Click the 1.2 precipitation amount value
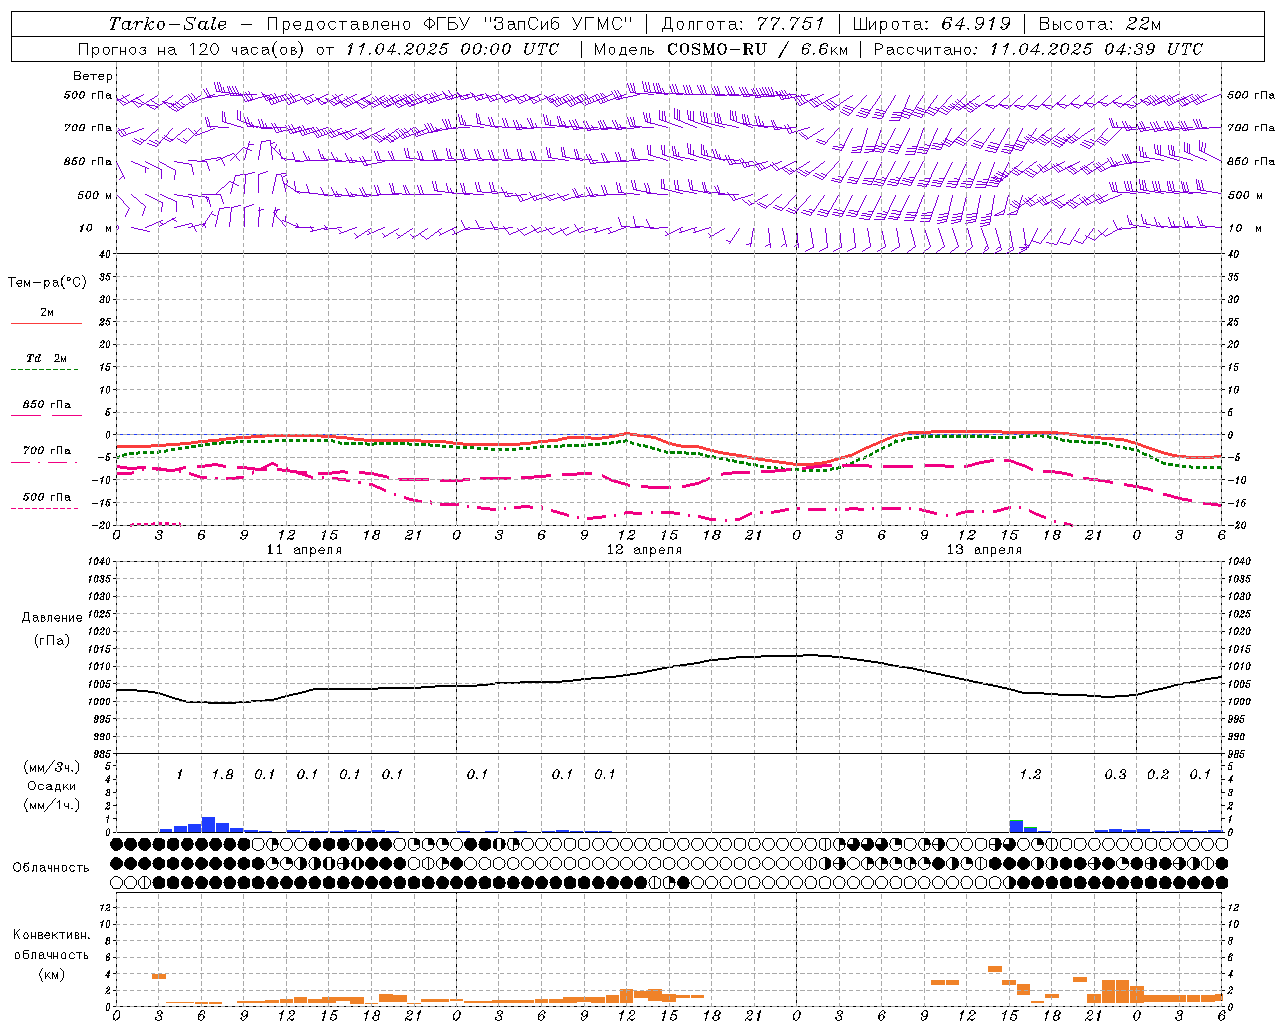The width and height of the screenshot is (1280, 1024). pos(1030,775)
